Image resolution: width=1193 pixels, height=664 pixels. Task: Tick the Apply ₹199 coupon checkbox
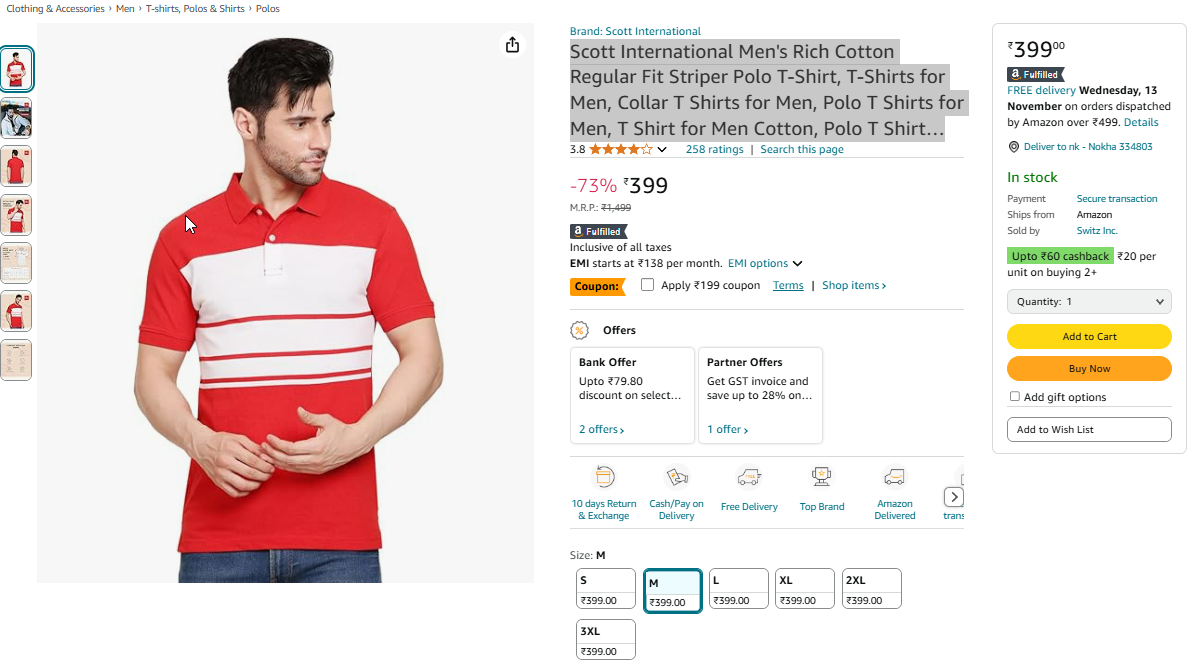click(x=647, y=284)
